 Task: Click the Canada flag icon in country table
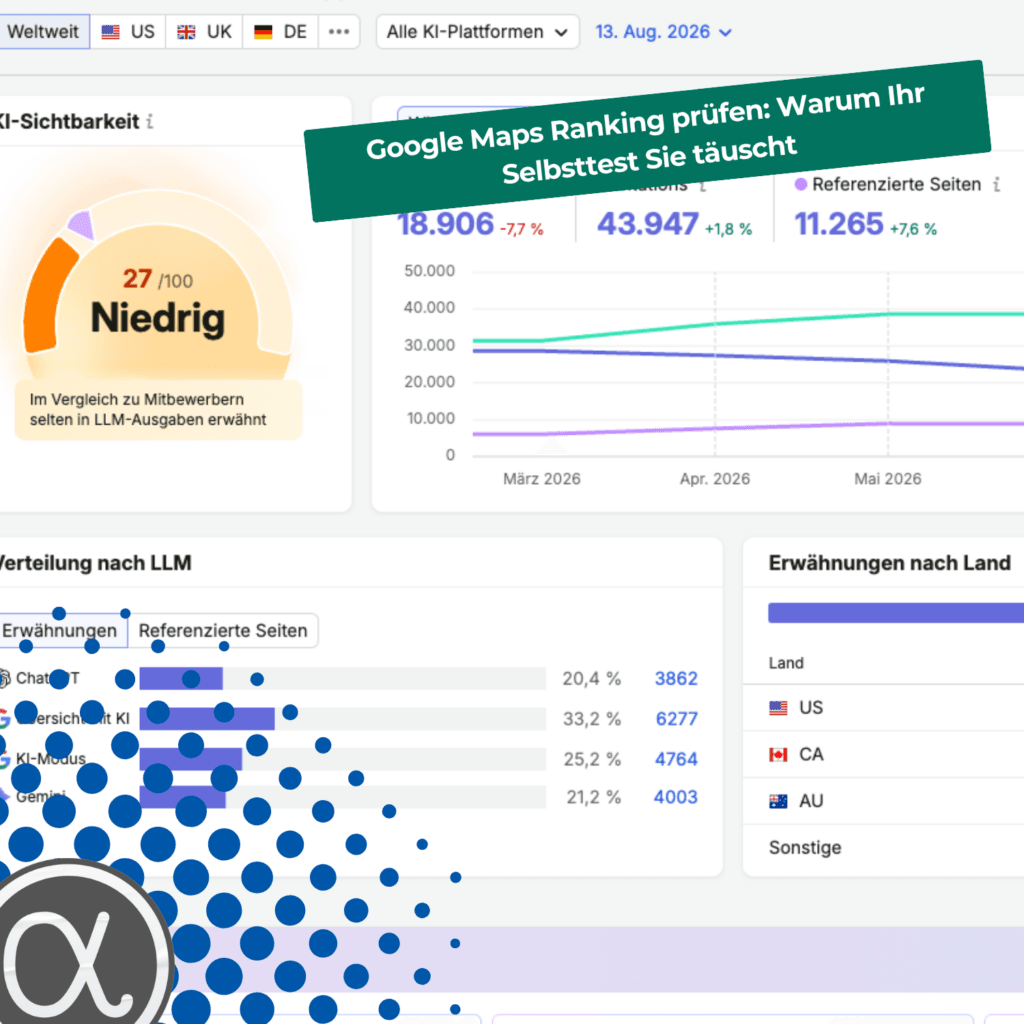coord(778,755)
